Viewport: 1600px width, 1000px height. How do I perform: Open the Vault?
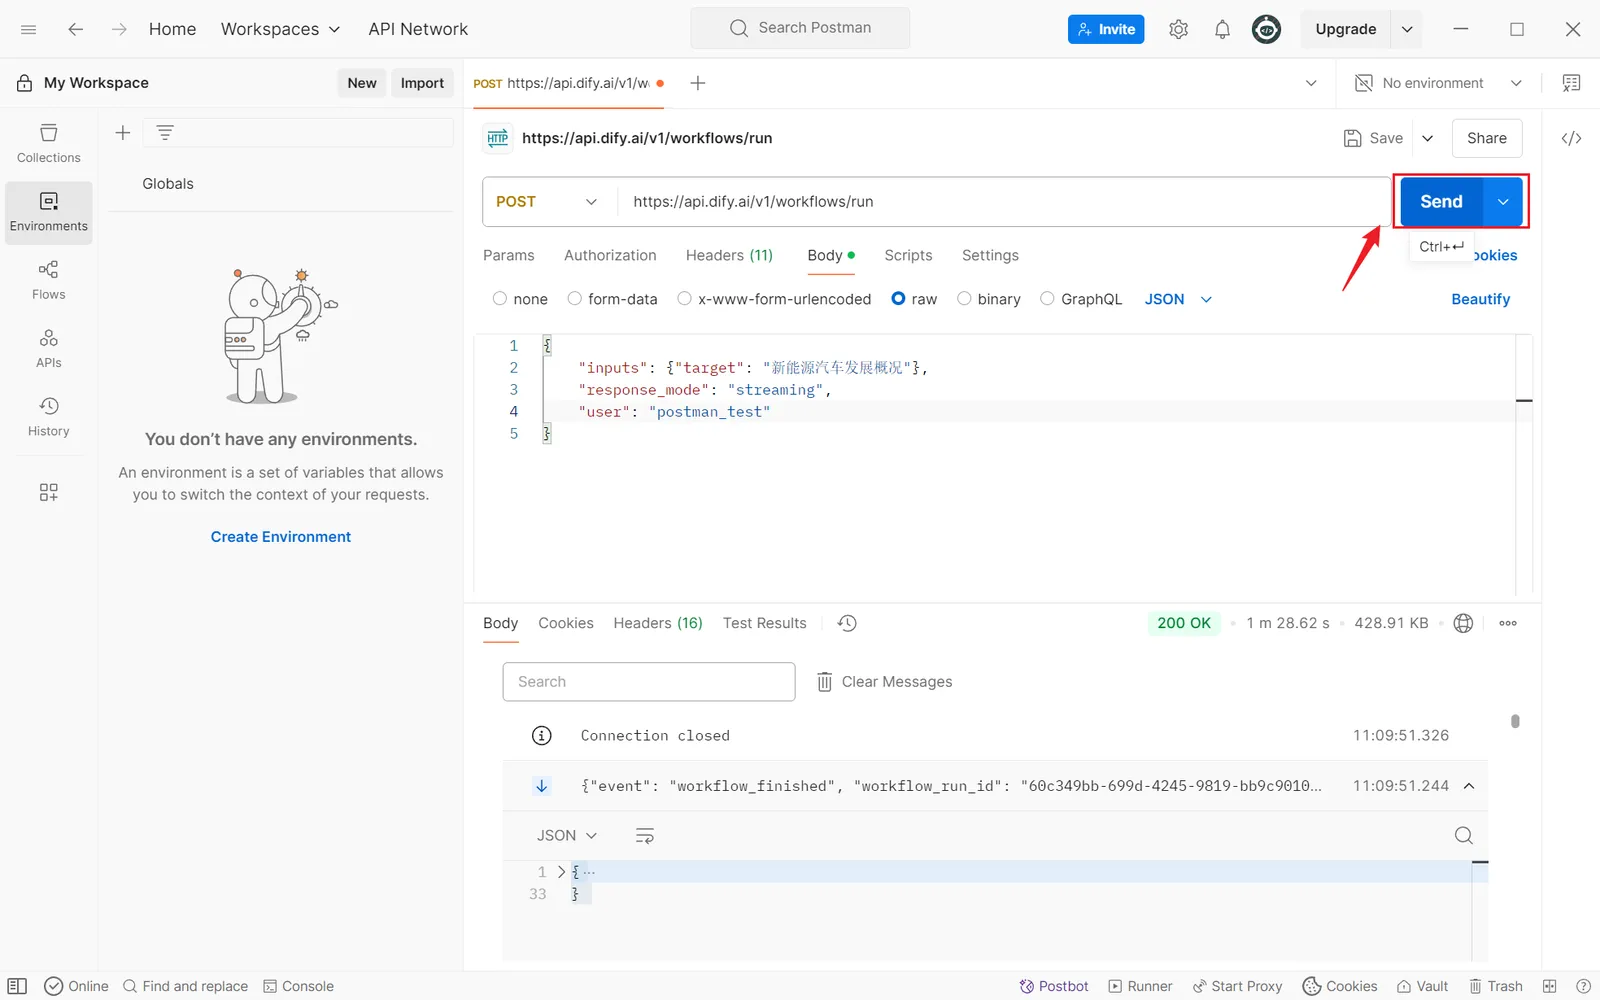coord(1422,986)
